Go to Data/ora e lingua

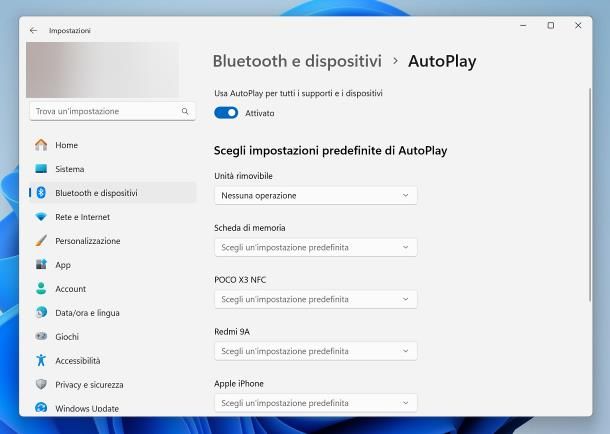pos(113,313)
